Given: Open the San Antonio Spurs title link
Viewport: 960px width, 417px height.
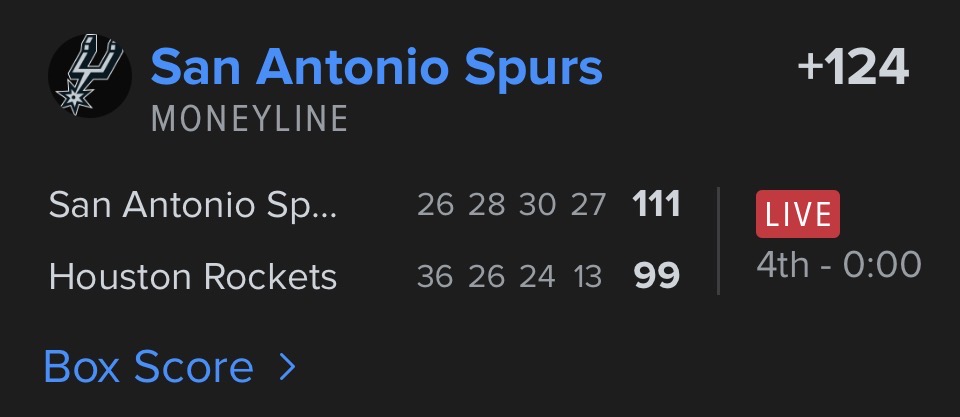Looking at the screenshot, I should click(376, 68).
